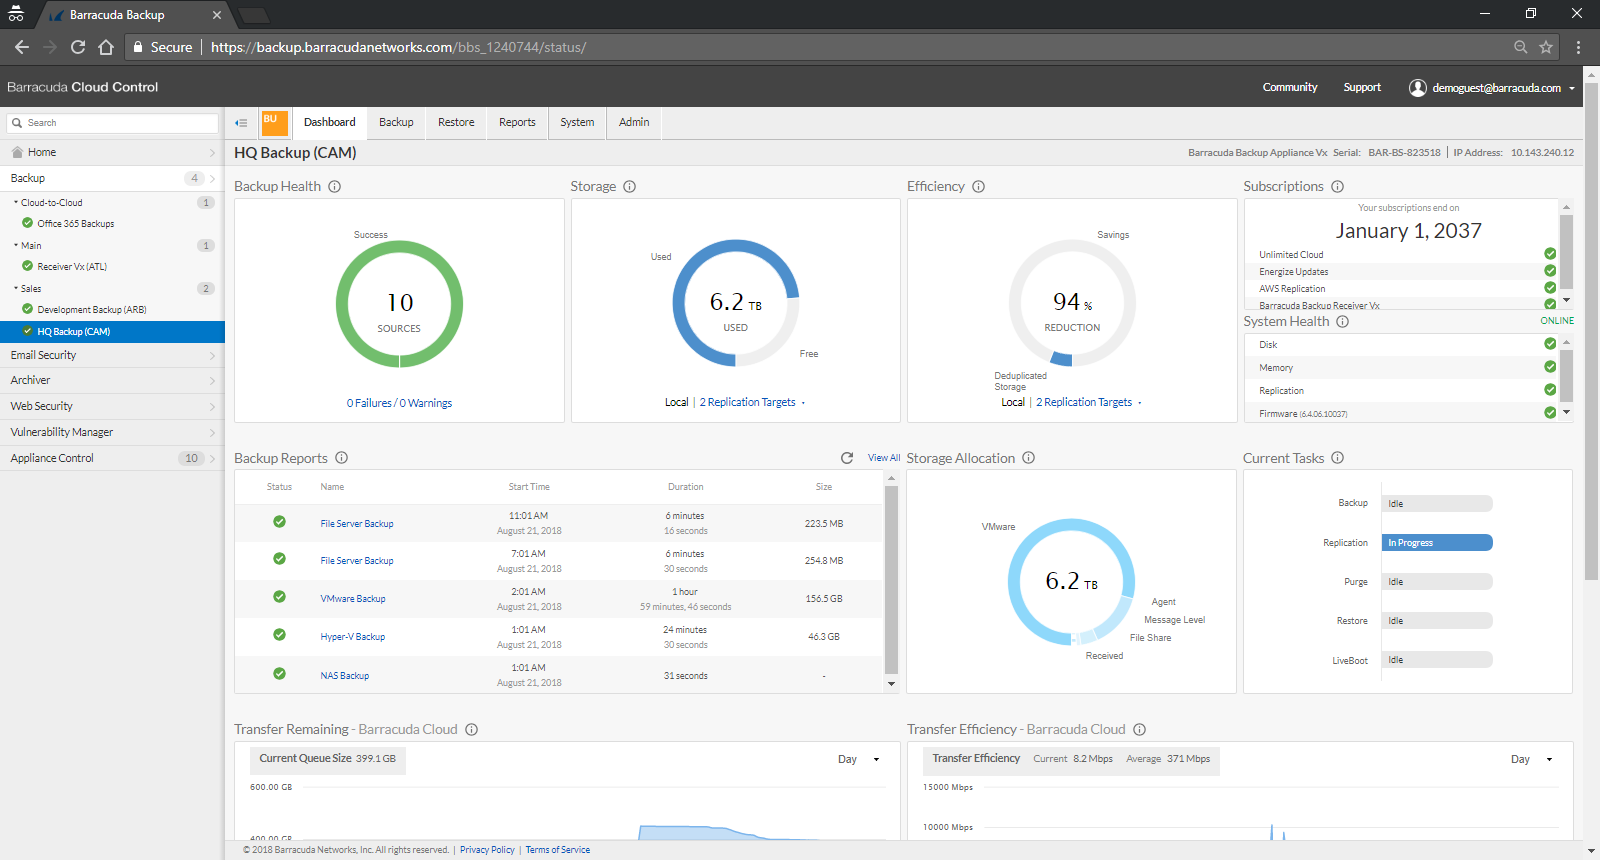Collapse the Cloud-to-Cloud tree group
Image resolution: width=1600 pixels, height=860 pixels.
tap(16, 203)
